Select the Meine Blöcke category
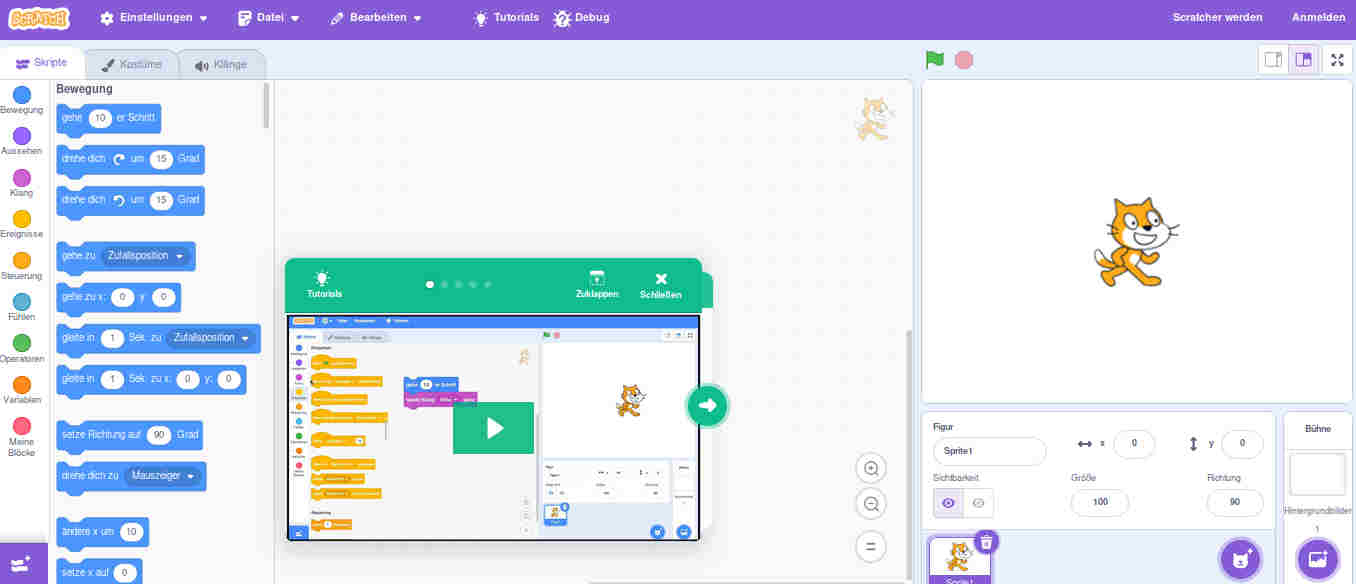 click(x=21, y=438)
